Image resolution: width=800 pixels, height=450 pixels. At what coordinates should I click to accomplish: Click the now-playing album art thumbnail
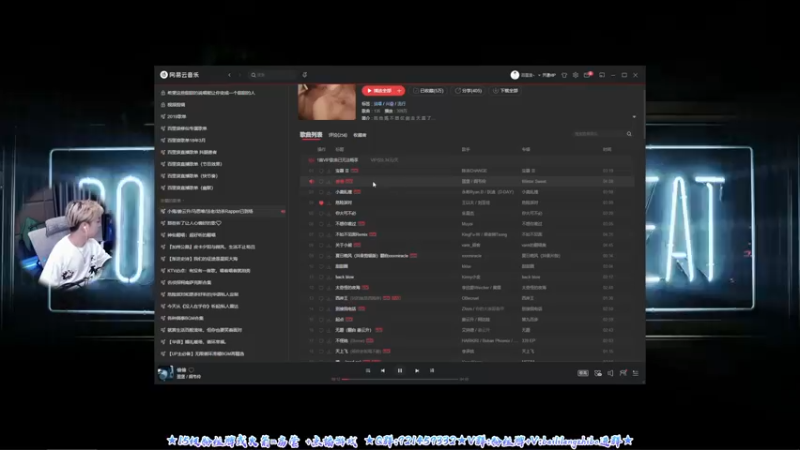165,373
